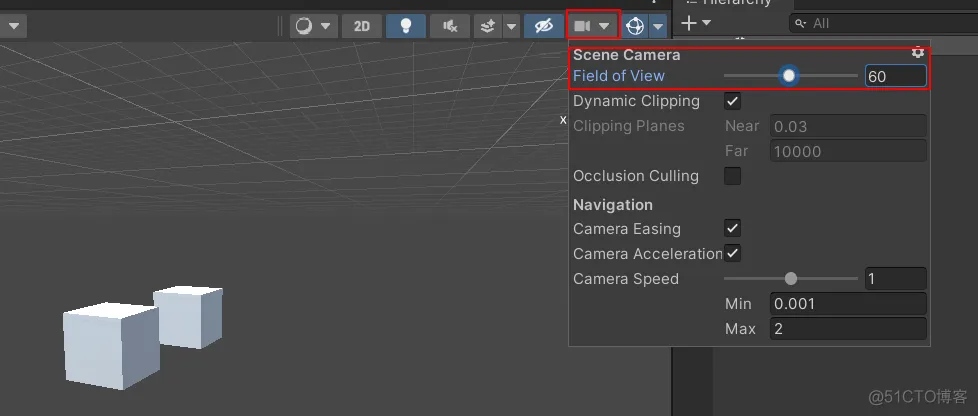Uncheck the Camera Easing checkbox
The height and width of the screenshot is (416, 978).
point(733,228)
